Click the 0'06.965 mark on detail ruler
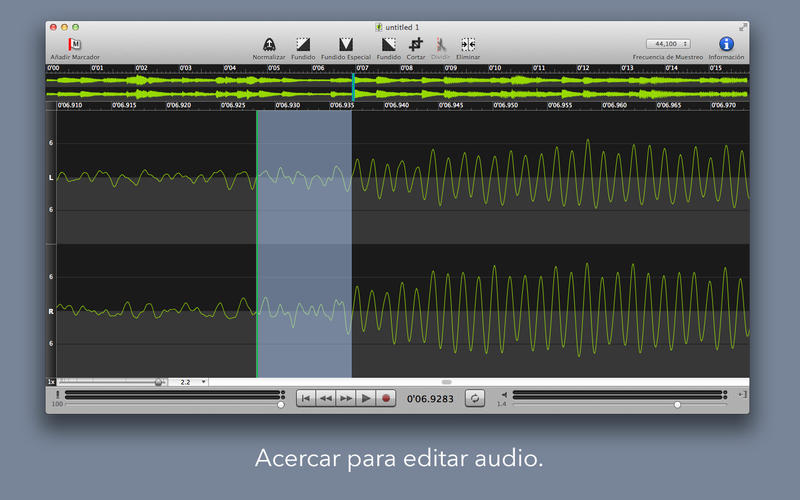The width and height of the screenshot is (800, 500). [x=668, y=105]
